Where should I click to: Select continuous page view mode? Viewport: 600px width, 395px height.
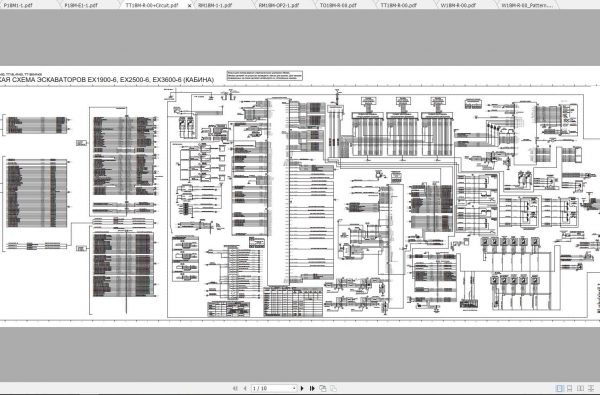[x=569, y=388]
